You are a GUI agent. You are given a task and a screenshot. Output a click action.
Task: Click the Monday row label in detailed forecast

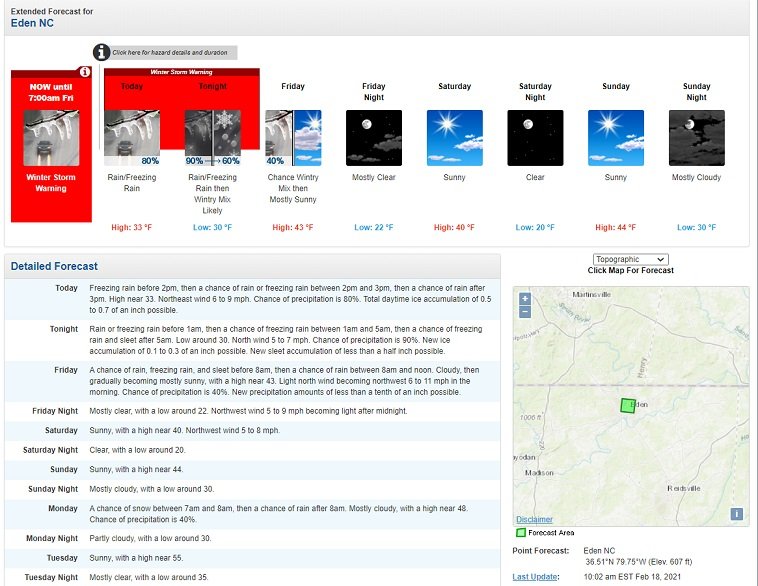pyautogui.click(x=63, y=509)
